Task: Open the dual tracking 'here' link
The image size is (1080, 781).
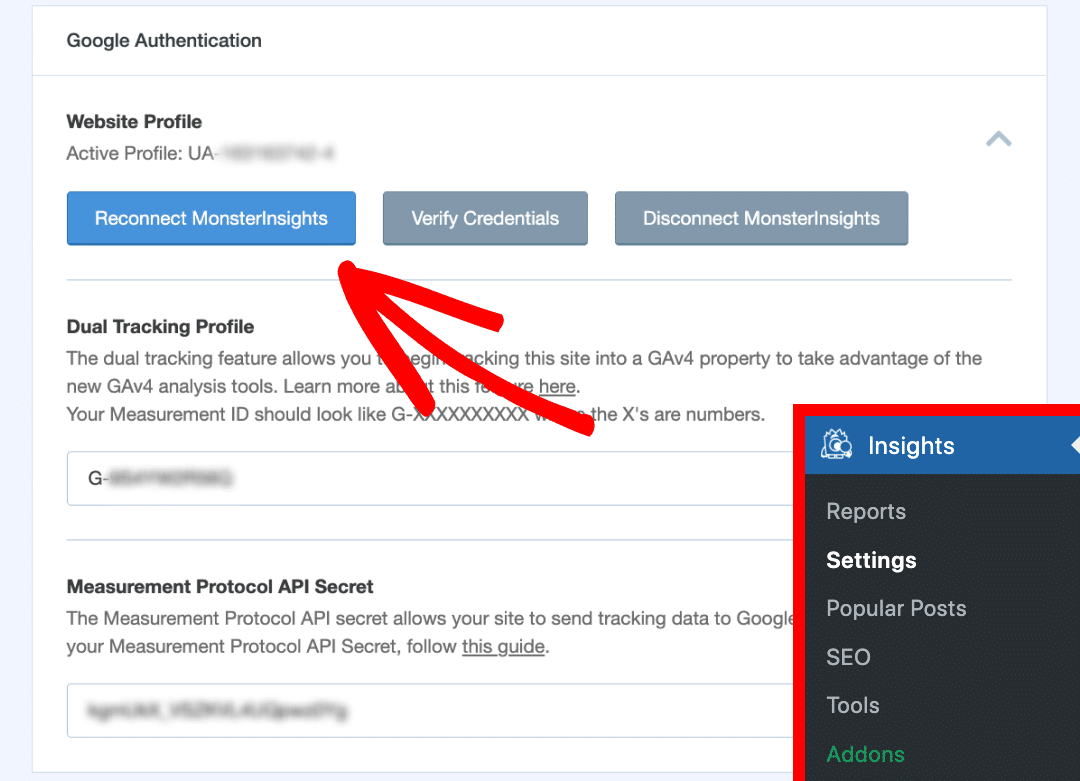Action: 557,386
